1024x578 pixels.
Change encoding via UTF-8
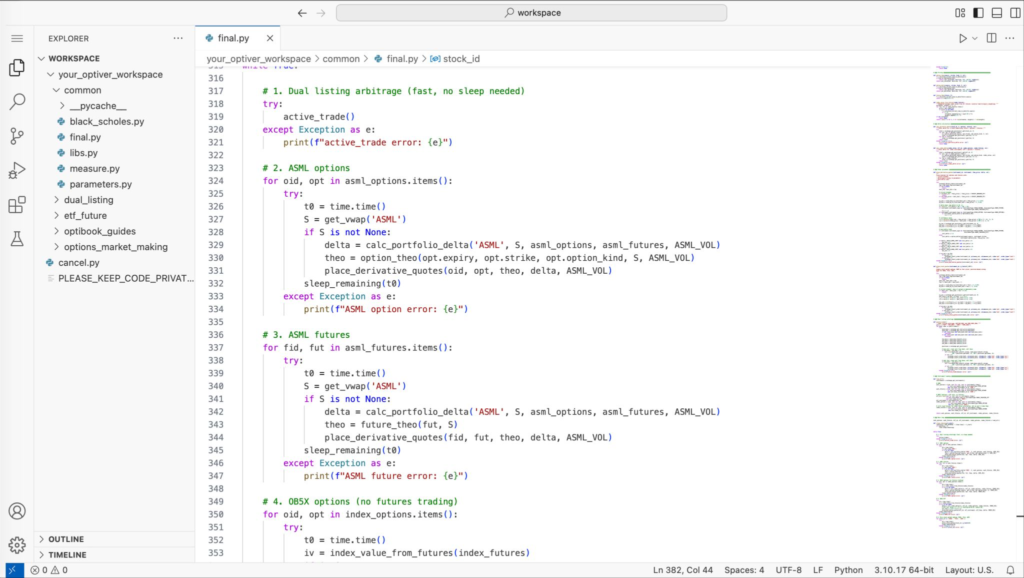(788, 570)
